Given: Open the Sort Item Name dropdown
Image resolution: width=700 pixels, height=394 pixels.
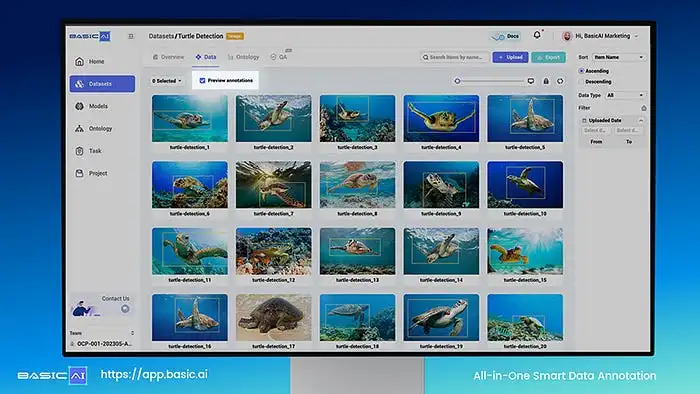Looking at the screenshot, I should [618, 57].
